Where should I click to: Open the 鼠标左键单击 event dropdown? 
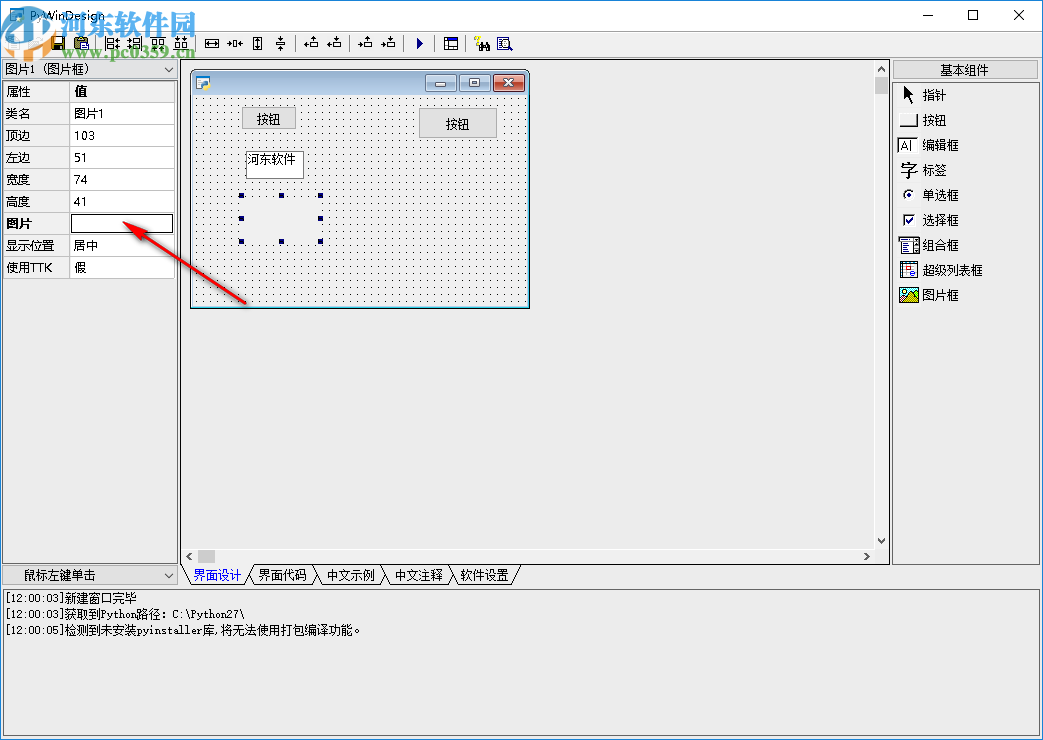click(168, 575)
